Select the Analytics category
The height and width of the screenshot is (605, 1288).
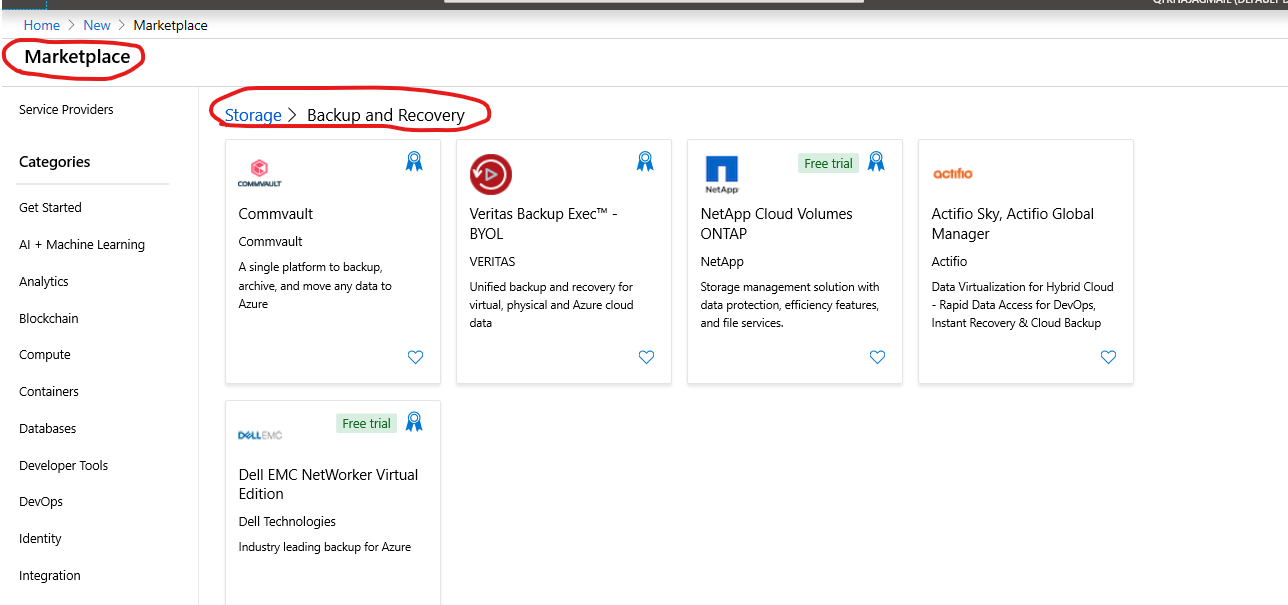point(44,282)
